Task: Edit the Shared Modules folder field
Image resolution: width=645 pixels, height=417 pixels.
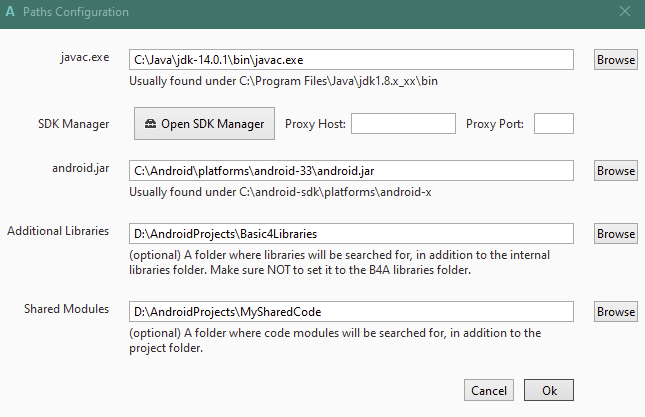Action: [351, 312]
